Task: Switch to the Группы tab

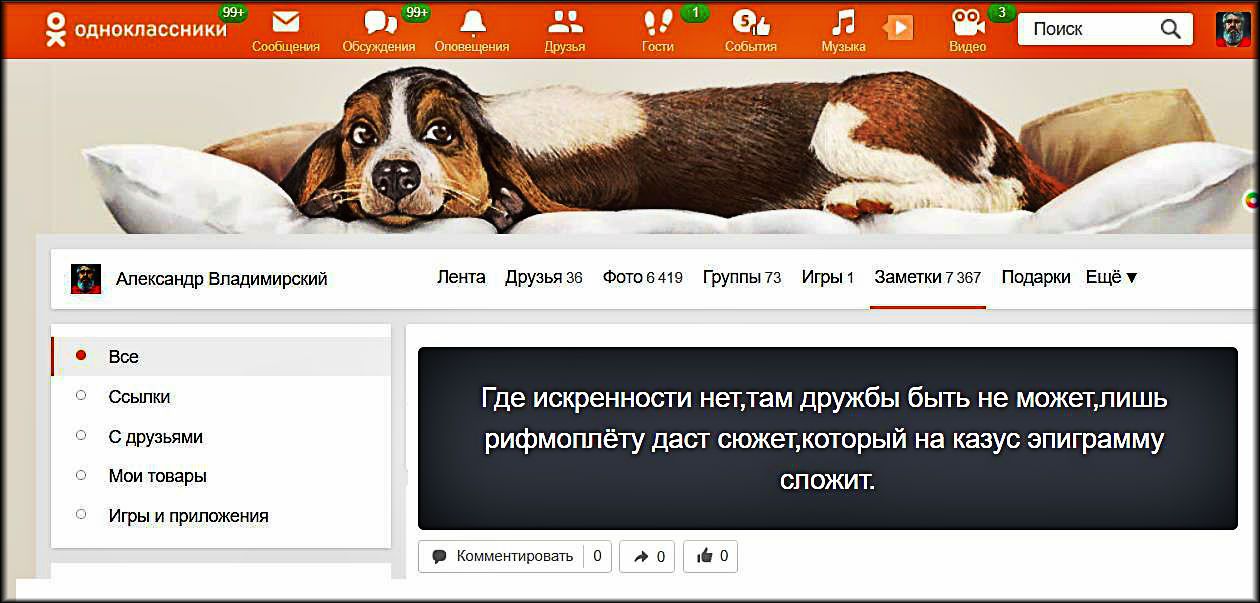Action: pyautogui.click(x=741, y=278)
